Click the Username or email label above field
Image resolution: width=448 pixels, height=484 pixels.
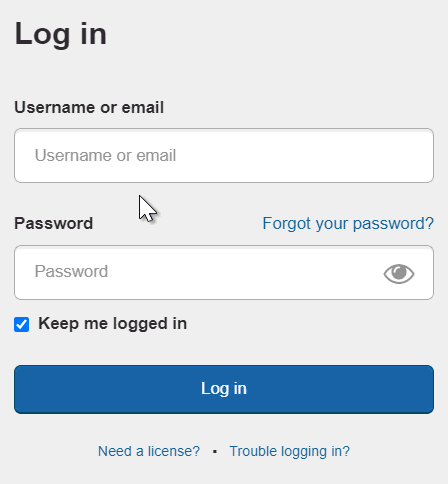[89, 107]
